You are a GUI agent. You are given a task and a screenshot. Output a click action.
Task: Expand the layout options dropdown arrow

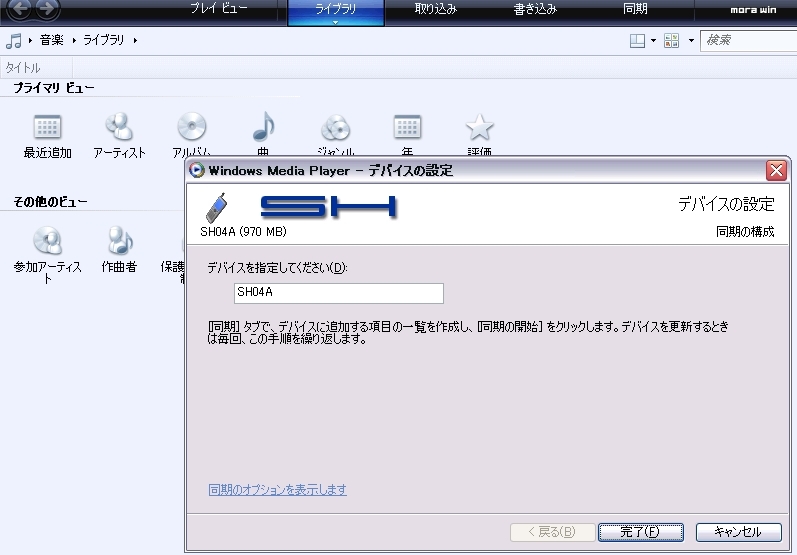point(653,41)
